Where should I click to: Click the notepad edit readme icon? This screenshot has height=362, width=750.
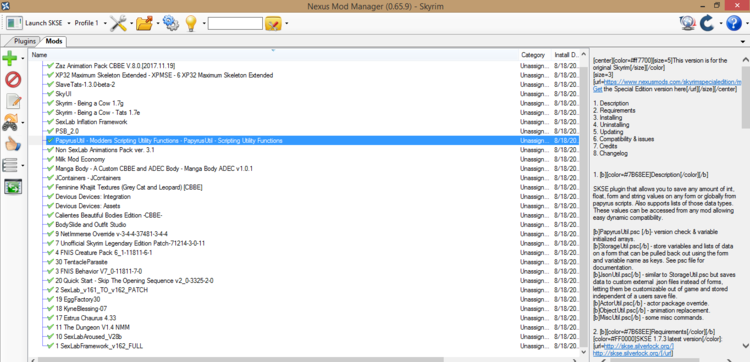click(x=13, y=101)
